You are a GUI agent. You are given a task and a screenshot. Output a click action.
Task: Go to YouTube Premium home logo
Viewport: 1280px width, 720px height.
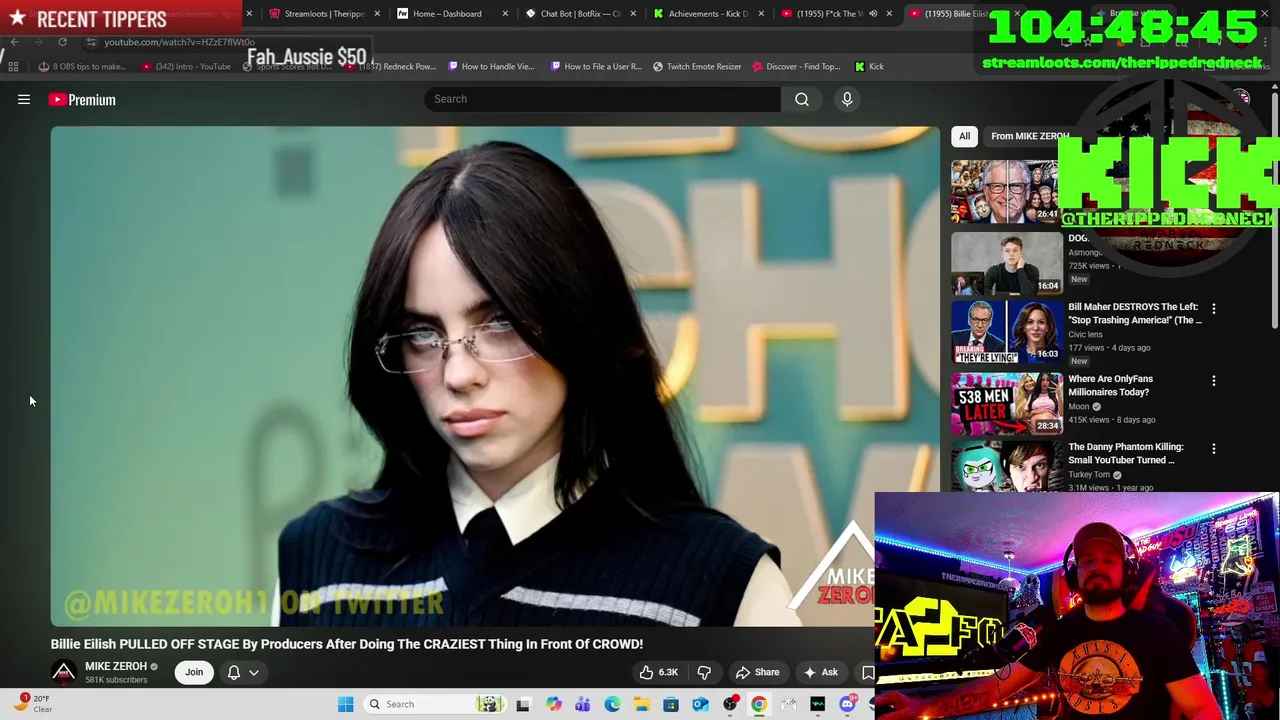click(82, 99)
